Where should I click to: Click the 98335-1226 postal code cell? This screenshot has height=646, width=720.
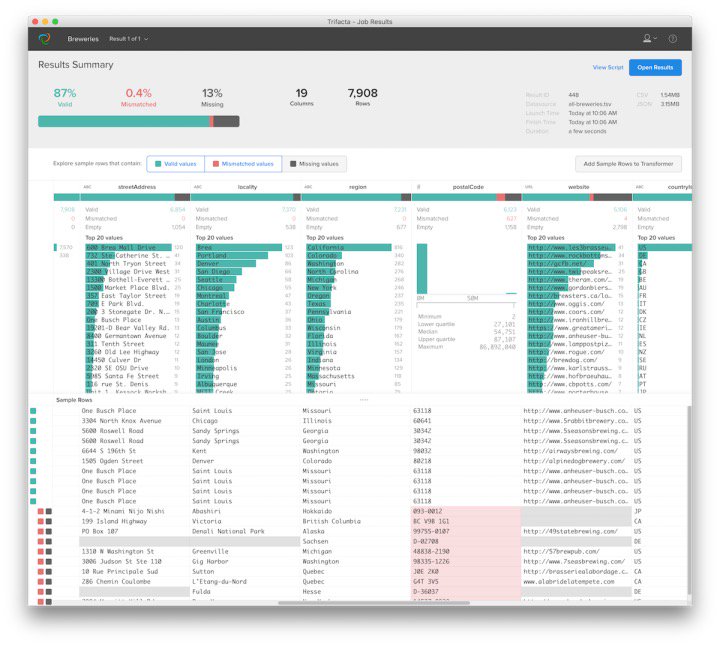466,562
